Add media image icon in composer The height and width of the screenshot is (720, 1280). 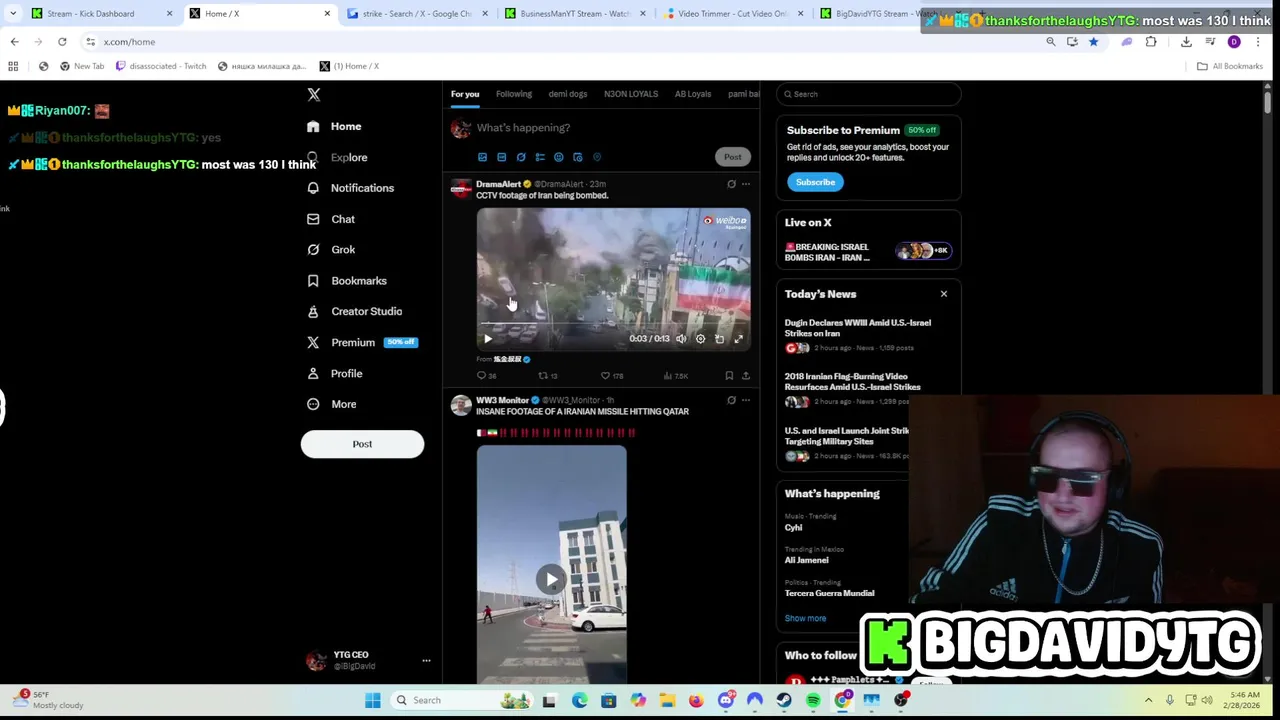click(482, 157)
